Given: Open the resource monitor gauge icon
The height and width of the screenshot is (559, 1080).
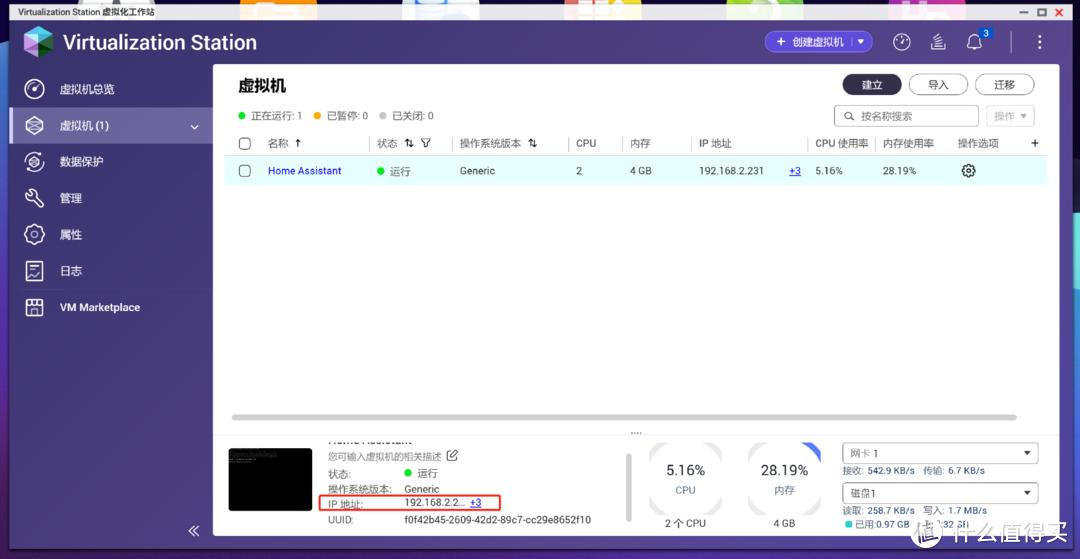Looking at the screenshot, I should click(902, 42).
